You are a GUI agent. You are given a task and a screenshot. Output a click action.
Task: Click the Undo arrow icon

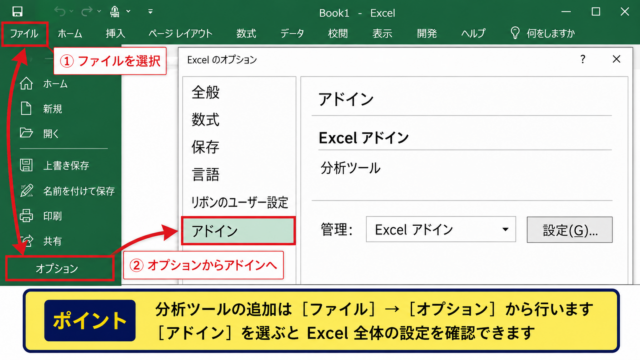coord(60,11)
